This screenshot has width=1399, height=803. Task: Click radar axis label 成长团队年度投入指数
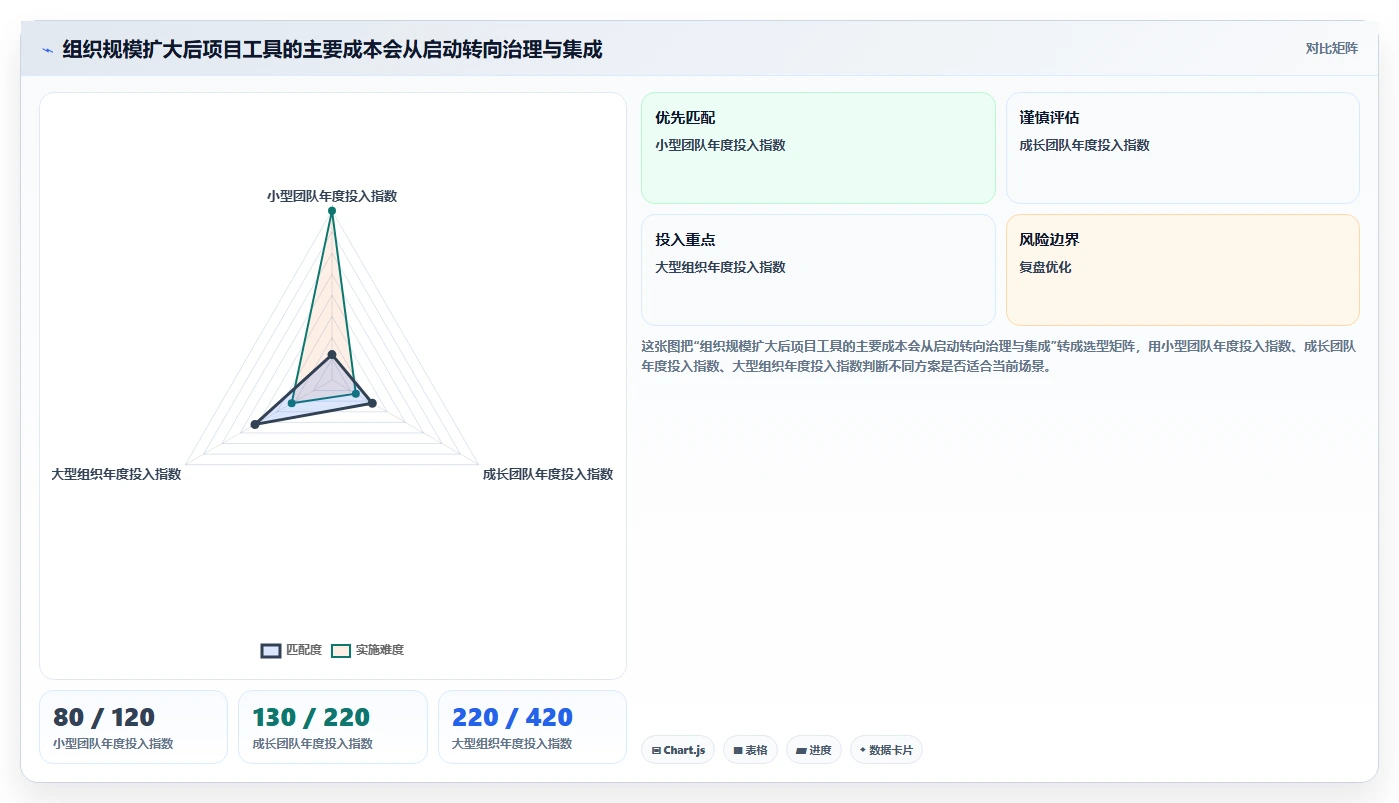(548, 474)
